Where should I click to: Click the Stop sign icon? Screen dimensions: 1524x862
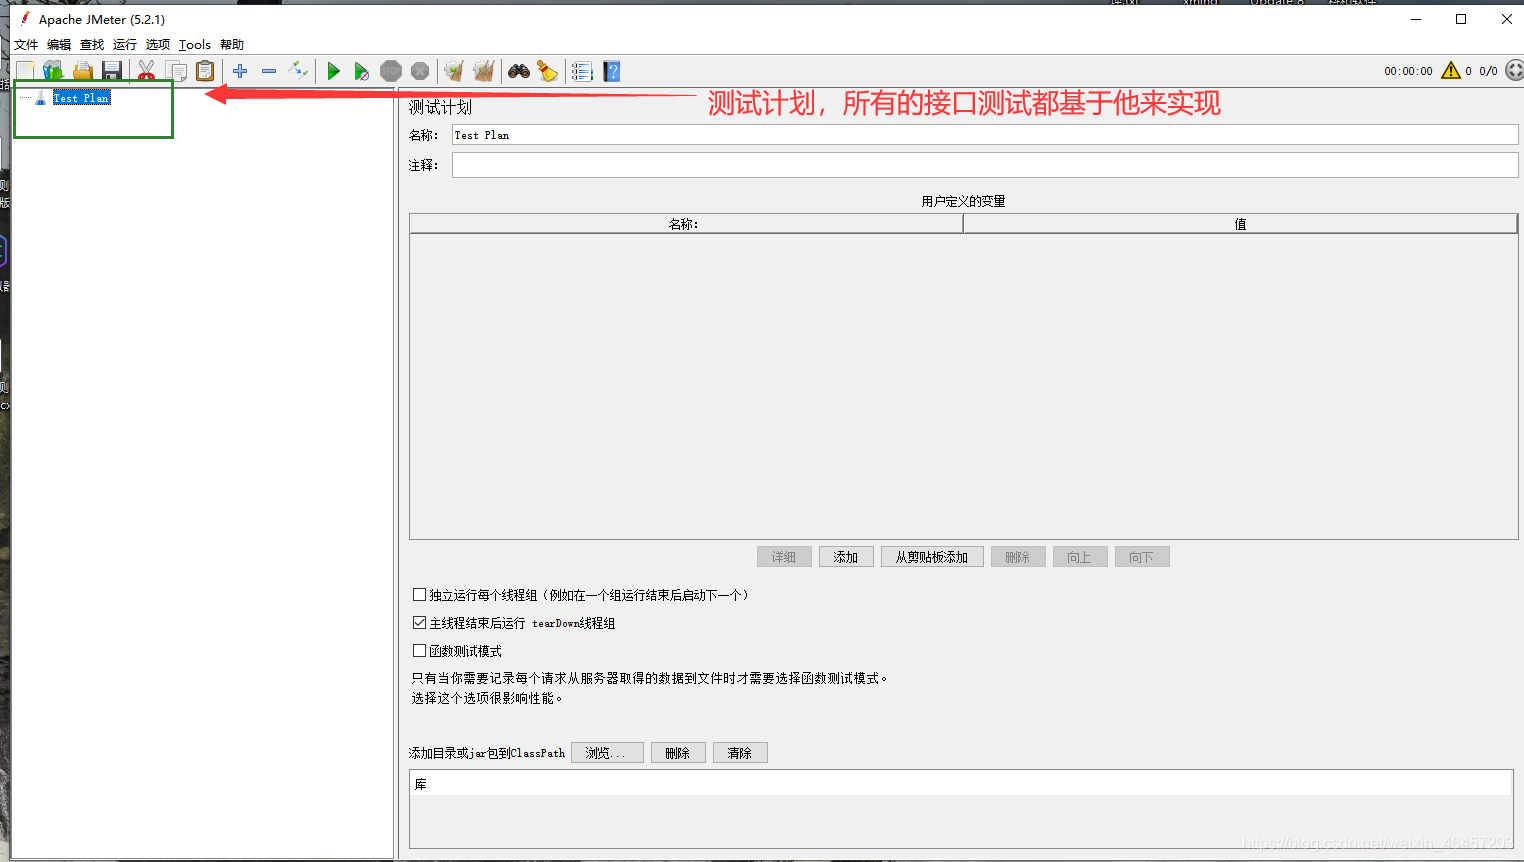click(x=391, y=71)
